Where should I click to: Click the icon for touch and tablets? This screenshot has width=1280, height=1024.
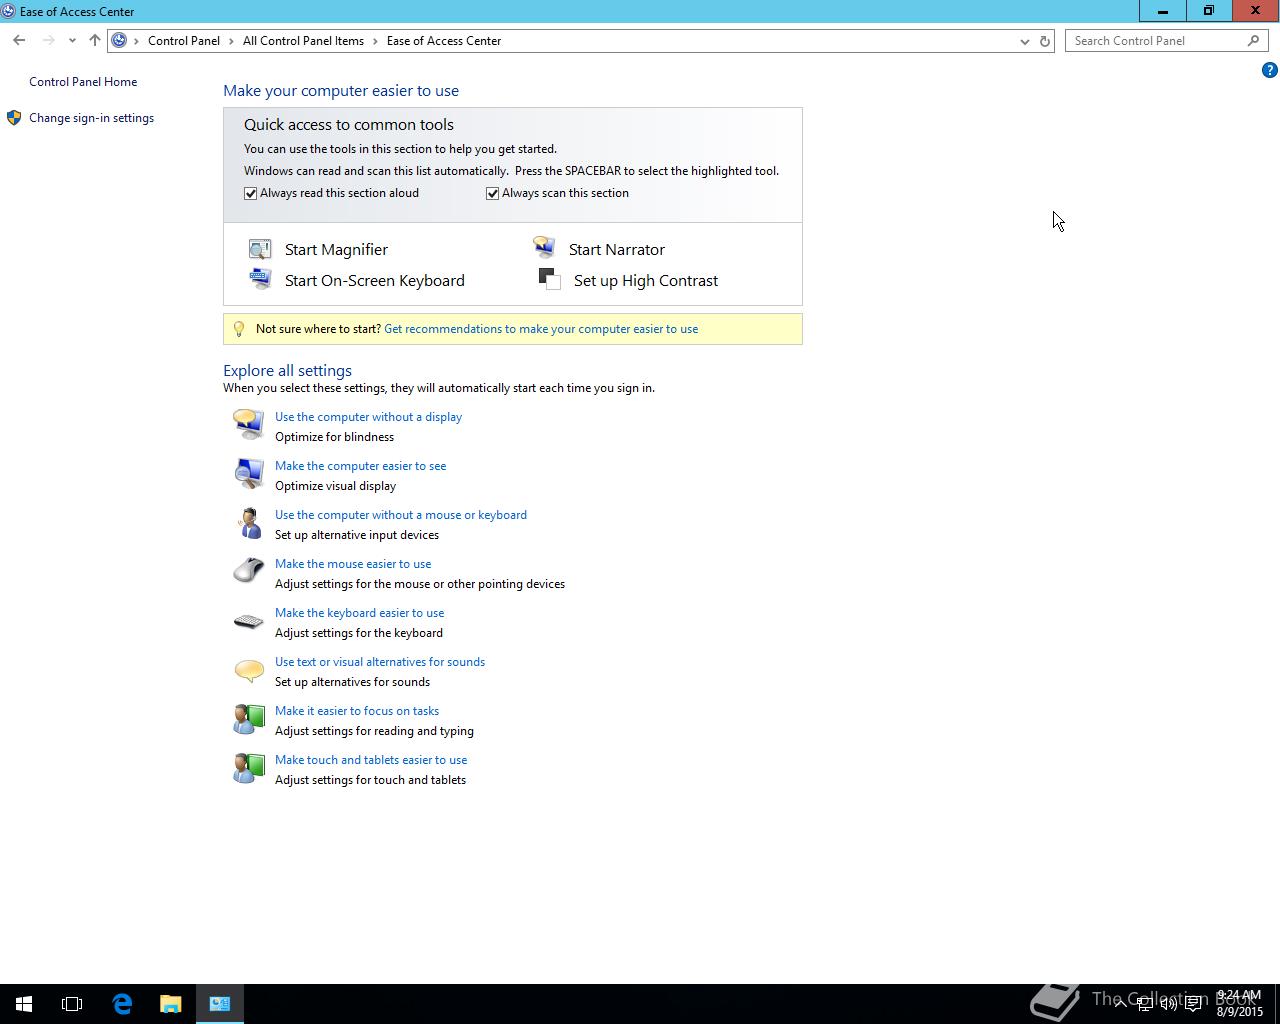[248, 767]
